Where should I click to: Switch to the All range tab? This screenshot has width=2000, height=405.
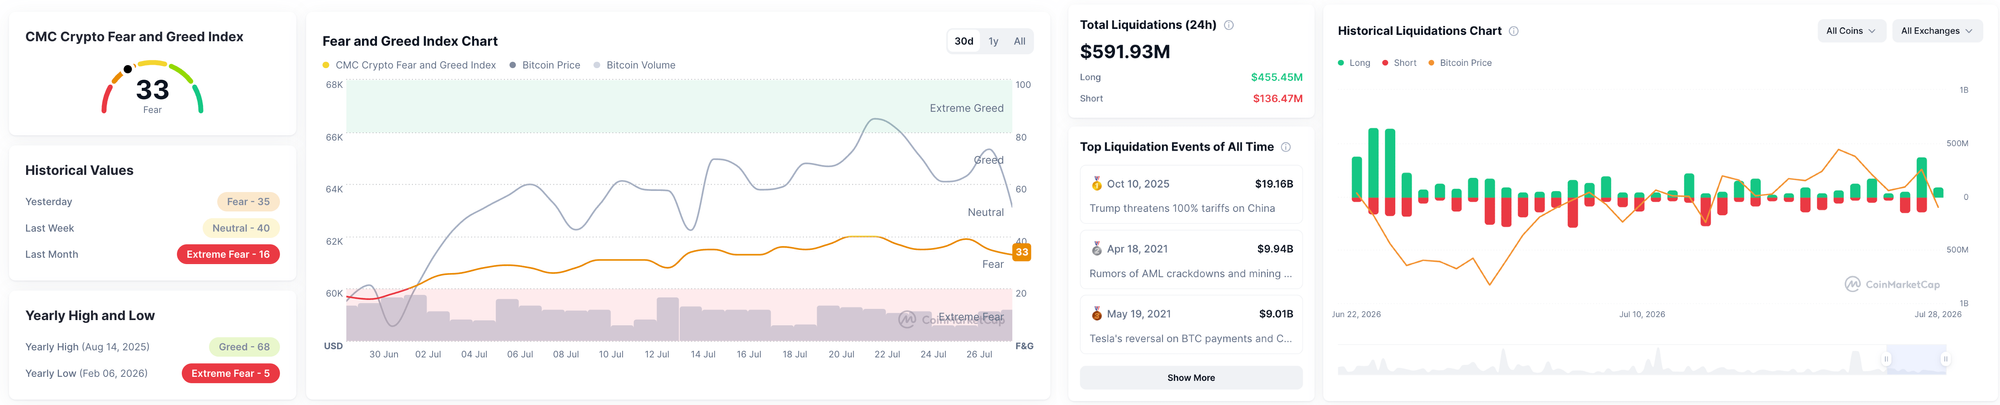tap(1019, 41)
